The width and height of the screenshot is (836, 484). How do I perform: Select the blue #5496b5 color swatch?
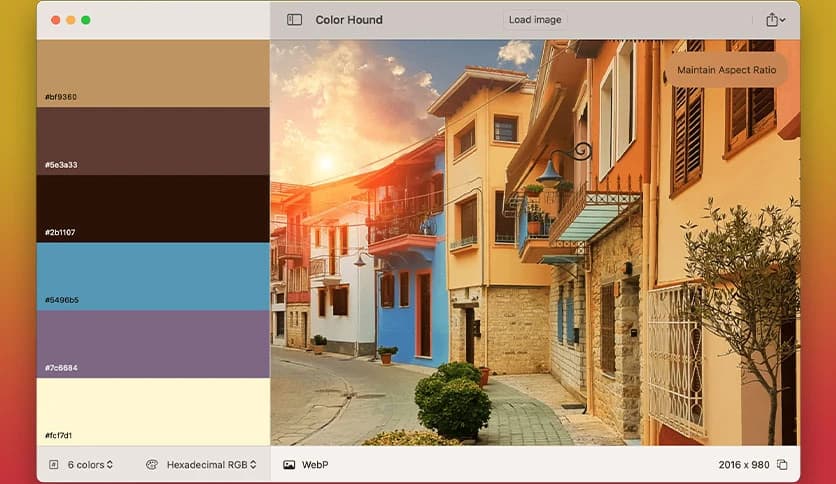pyautogui.click(x=153, y=277)
